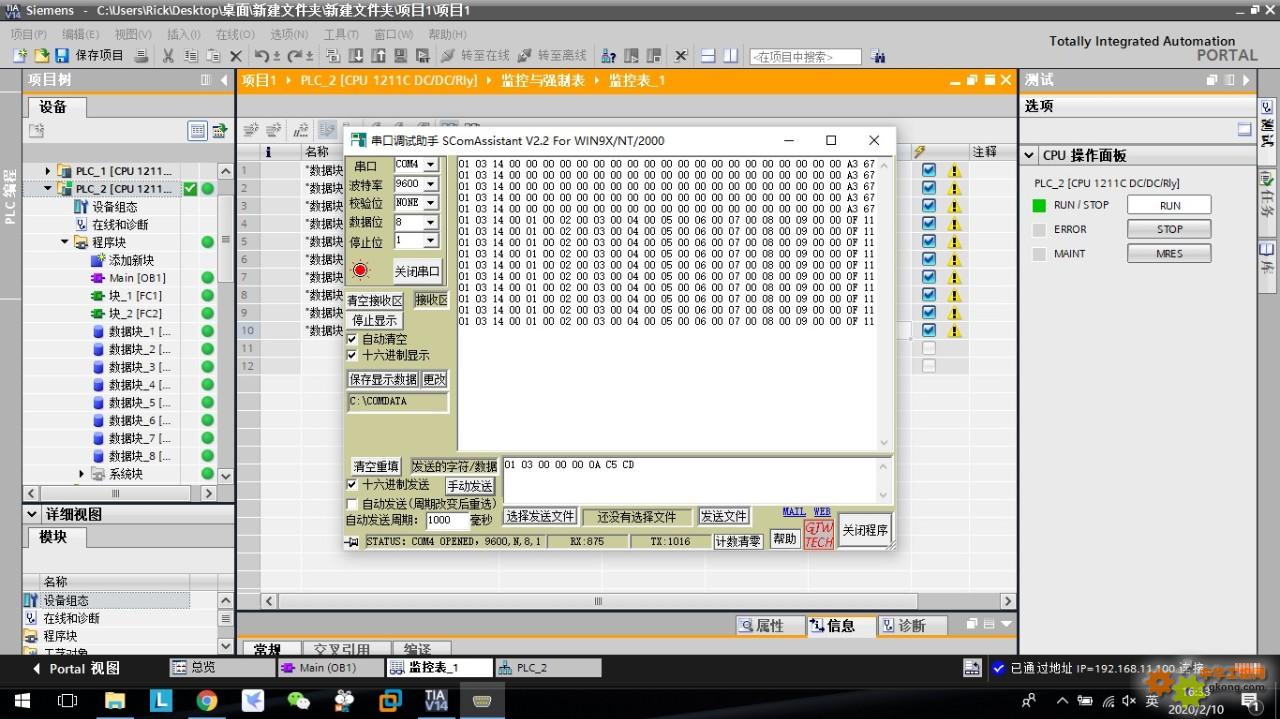Image resolution: width=1280 pixels, height=719 pixels.
Task: Click the delete X toolbar icon
Action: pyautogui.click(x=236, y=56)
